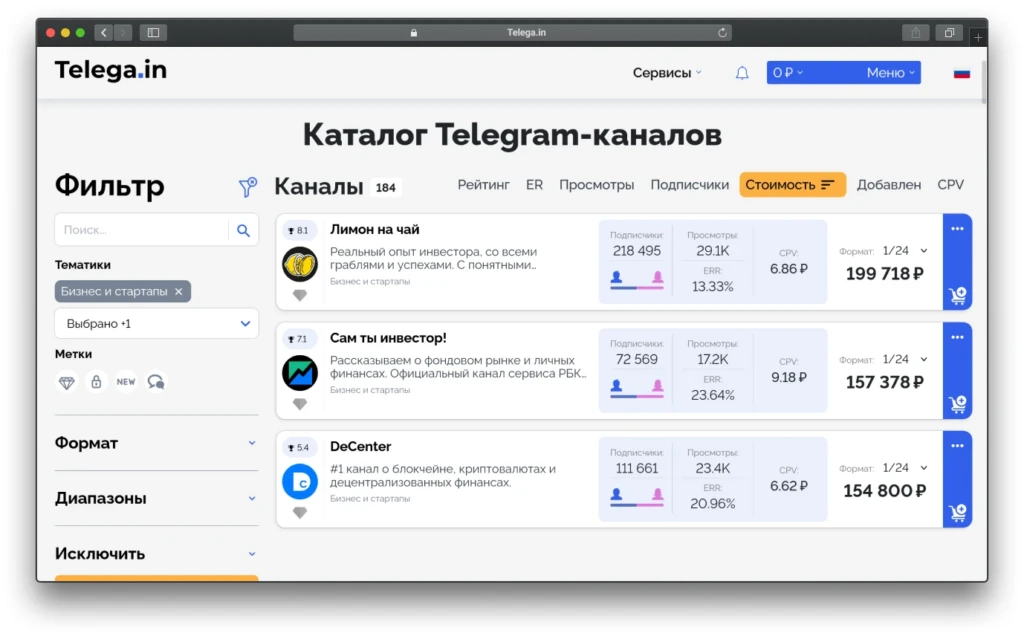Viewport: 1024px width, 636px height.
Task: Show Safari tab overview
Action: tap(949, 32)
